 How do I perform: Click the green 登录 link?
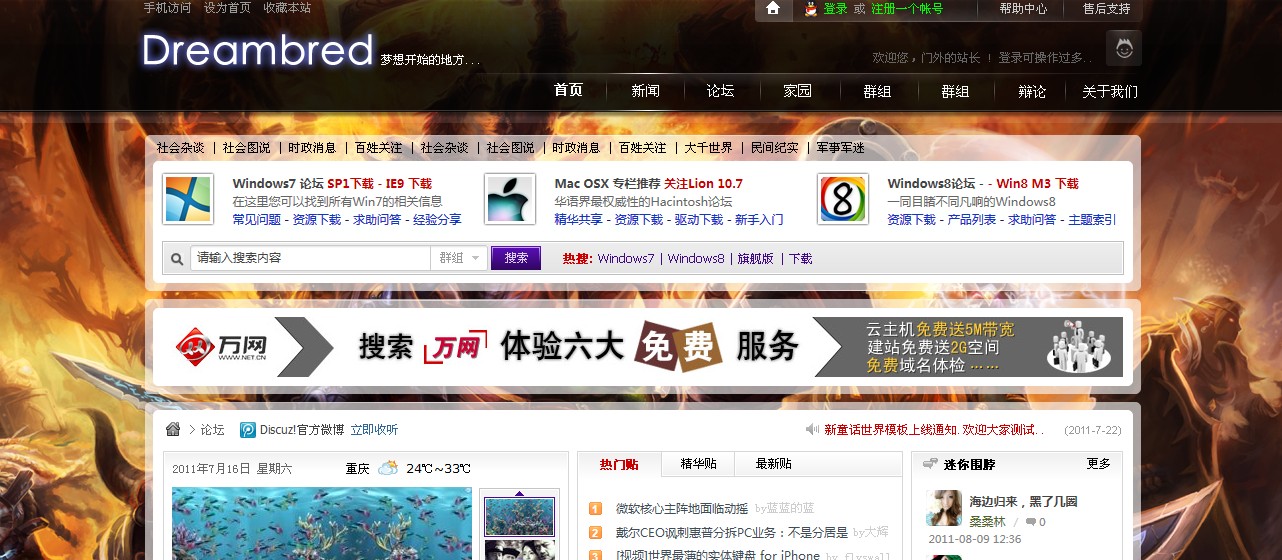point(835,9)
